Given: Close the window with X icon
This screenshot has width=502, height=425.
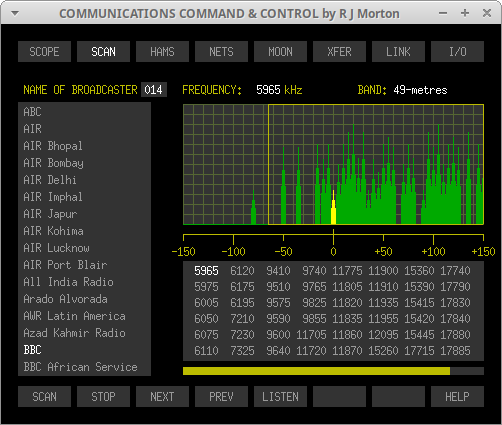Looking at the screenshot, I should tap(487, 13).
